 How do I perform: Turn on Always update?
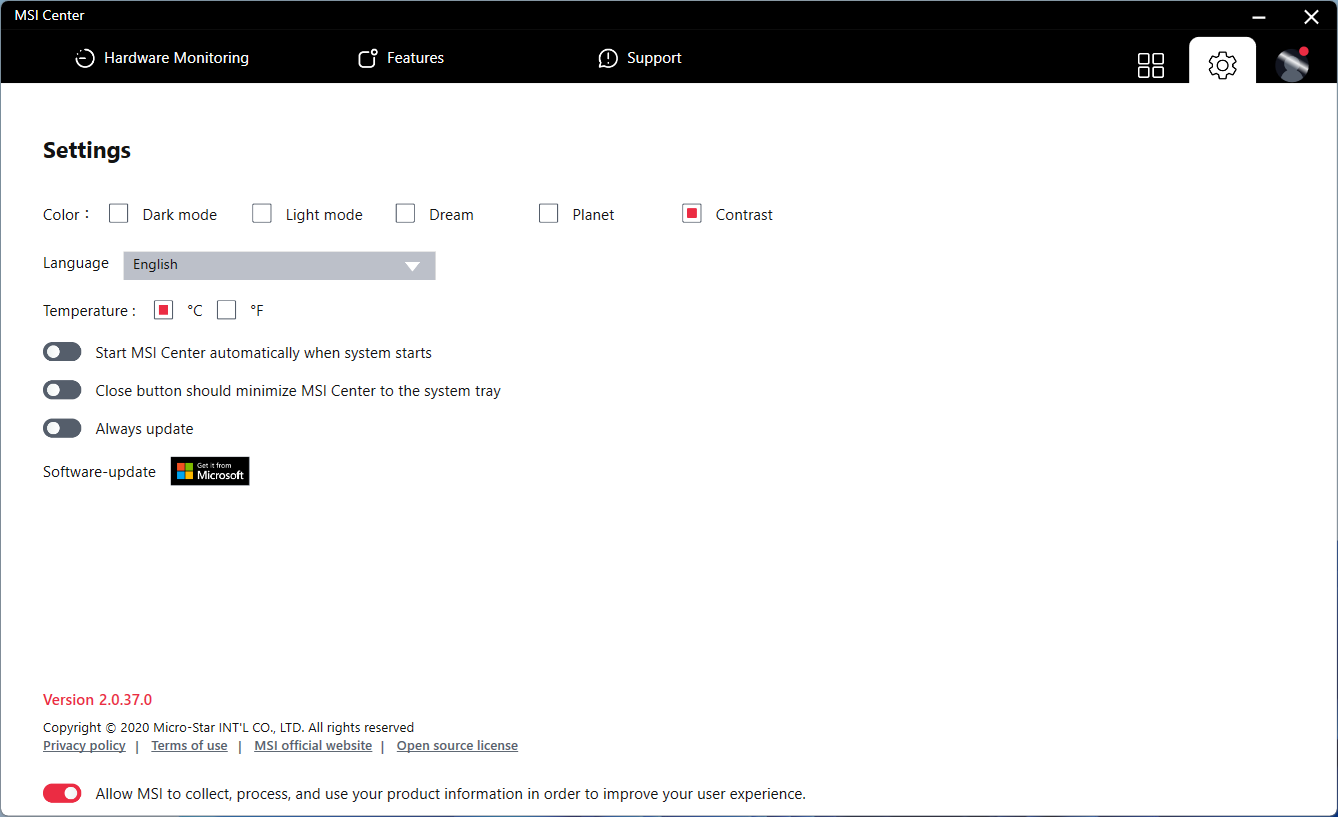[x=62, y=428]
